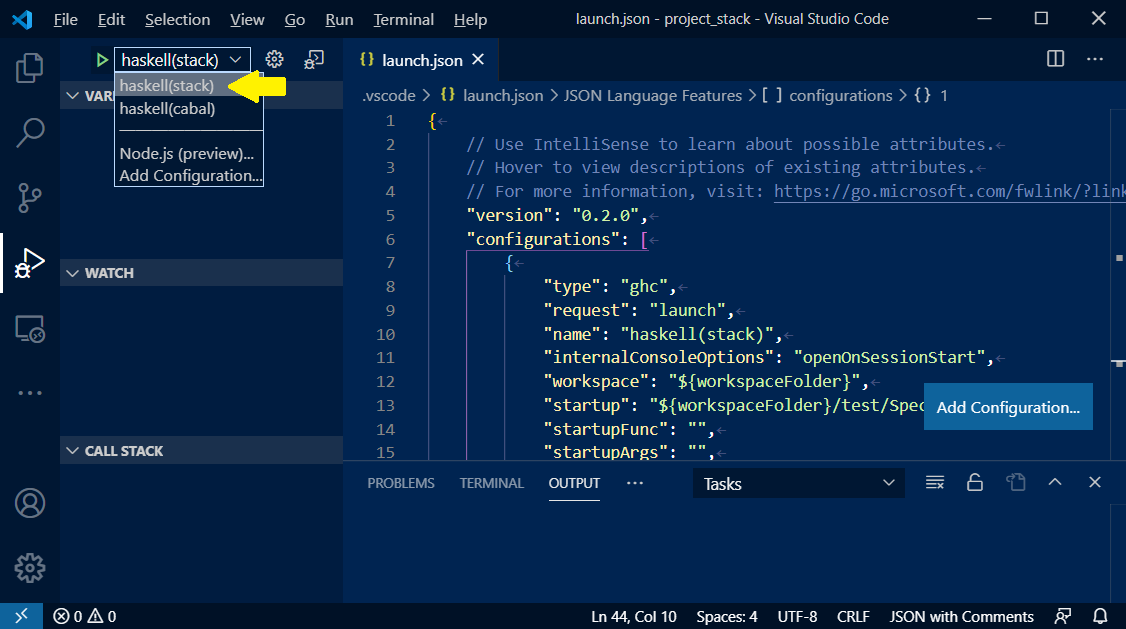Open the Selection menu

(x=177, y=19)
